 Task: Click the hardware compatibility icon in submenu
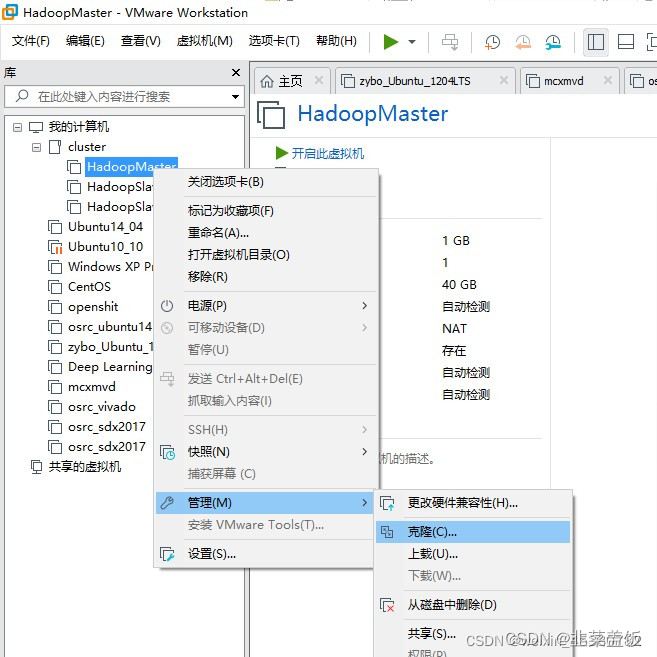387,503
